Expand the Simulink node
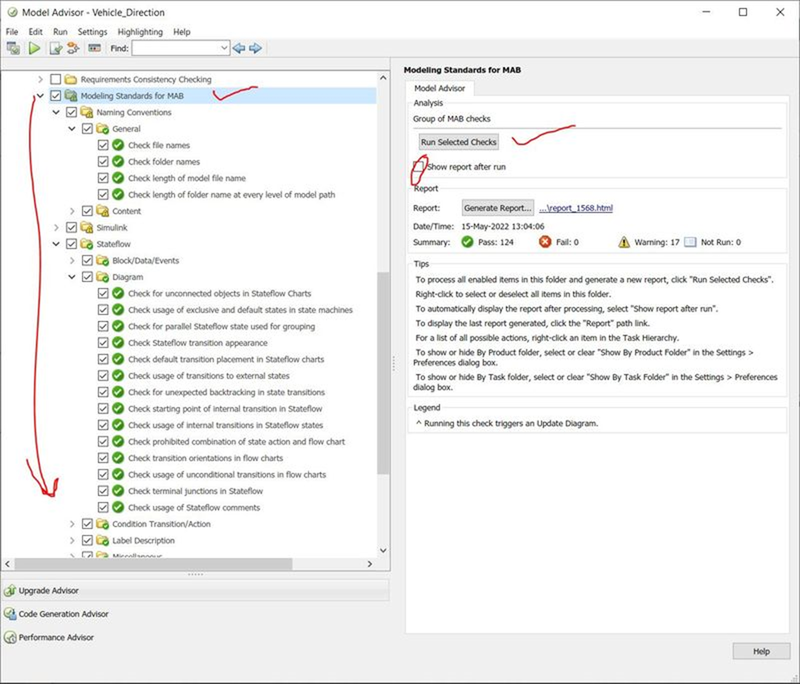 [x=56, y=227]
